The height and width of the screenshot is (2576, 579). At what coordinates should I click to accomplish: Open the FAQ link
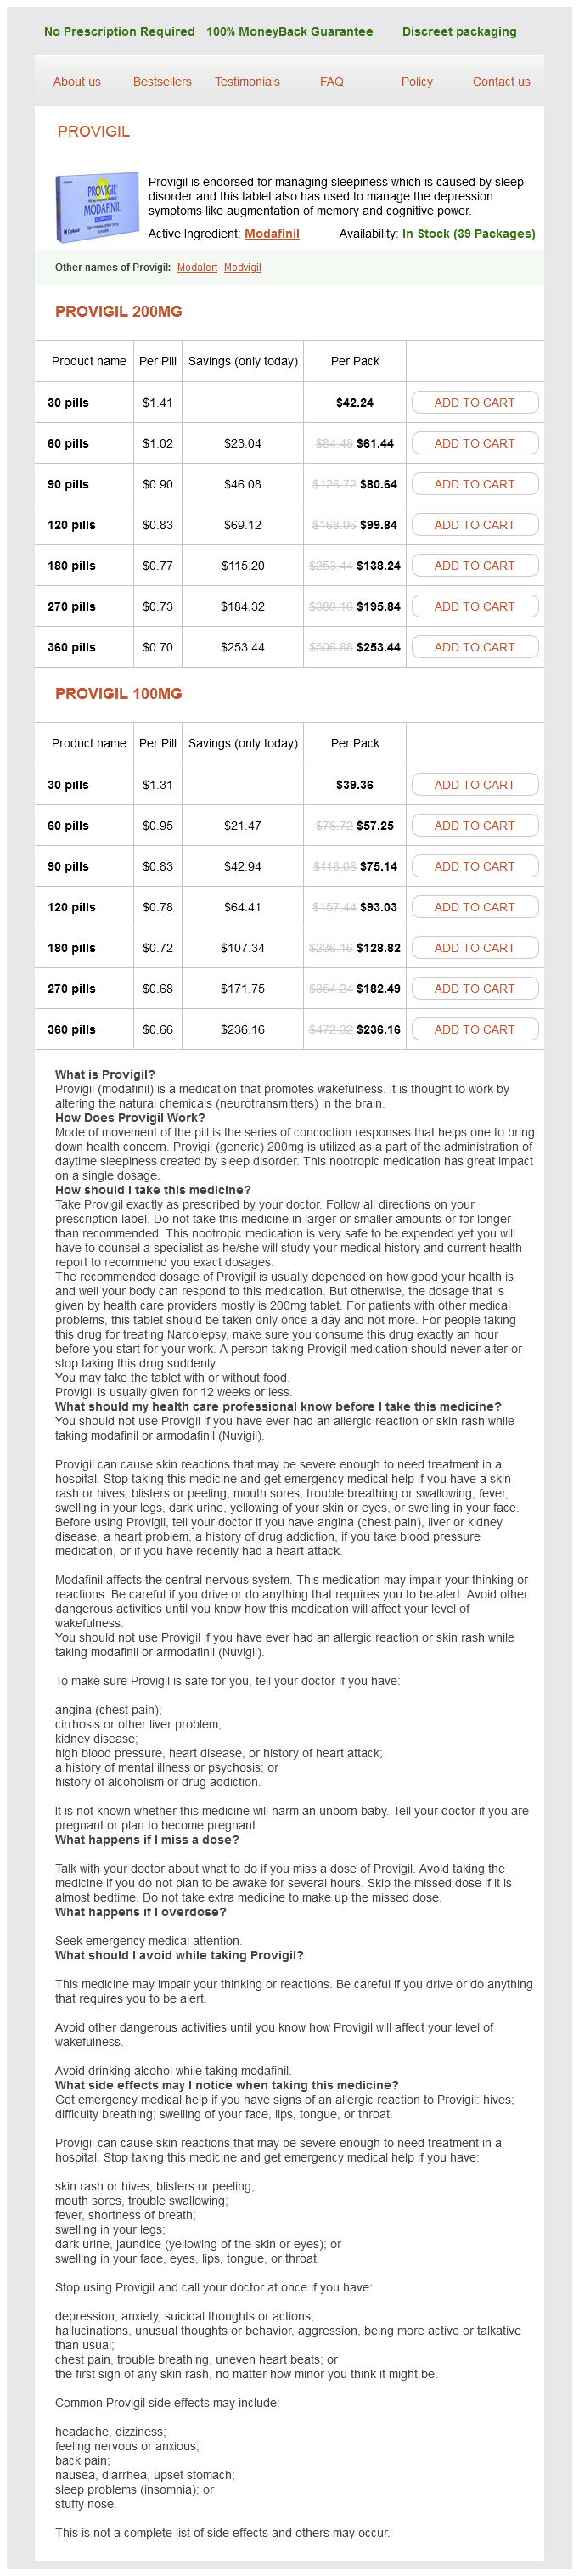(331, 82)
